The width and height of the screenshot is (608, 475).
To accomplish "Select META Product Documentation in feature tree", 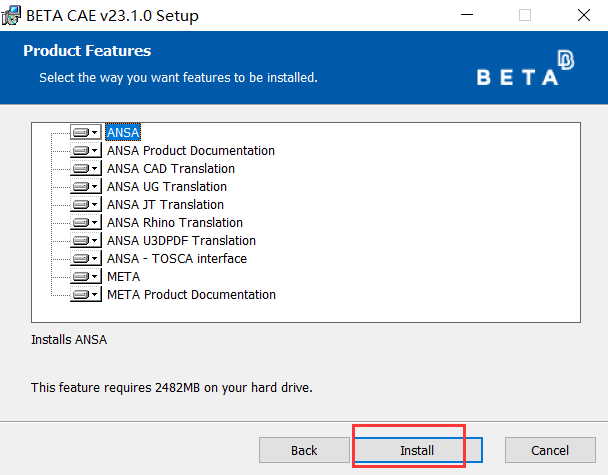I will point(192,294).
